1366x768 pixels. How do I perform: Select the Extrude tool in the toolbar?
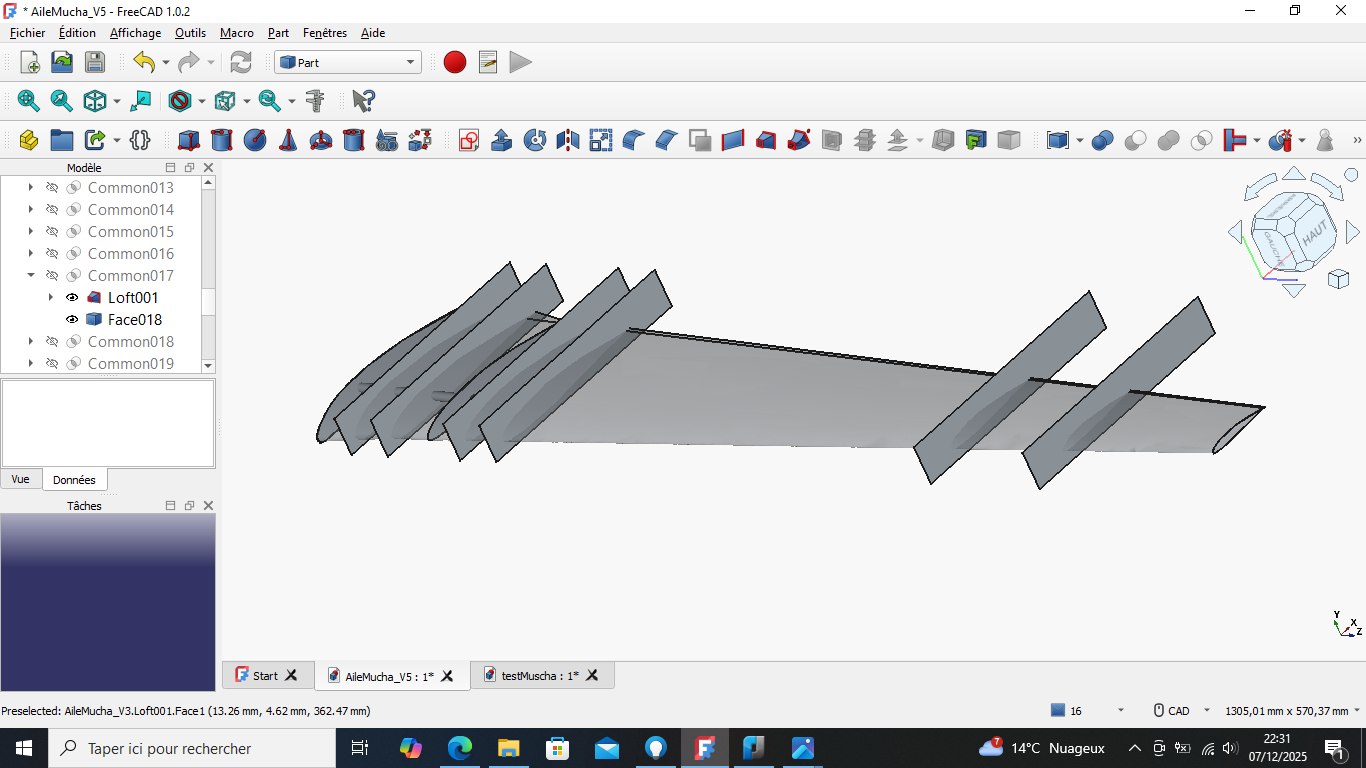[x=502, y=141]
